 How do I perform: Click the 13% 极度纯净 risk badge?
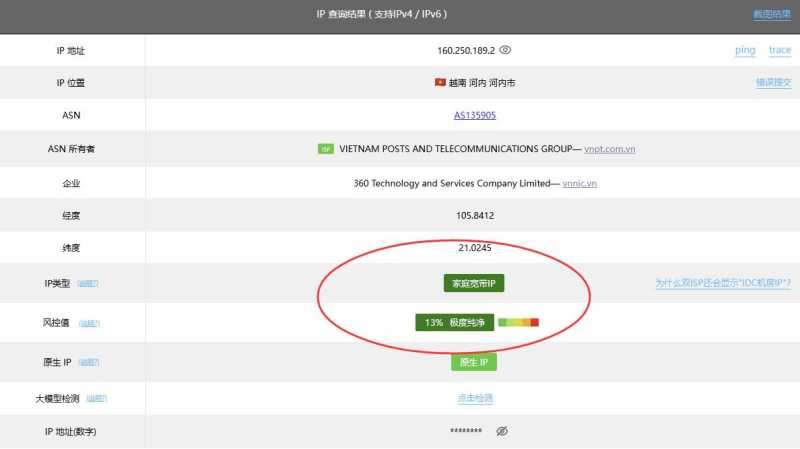click(x=453, y=322)
